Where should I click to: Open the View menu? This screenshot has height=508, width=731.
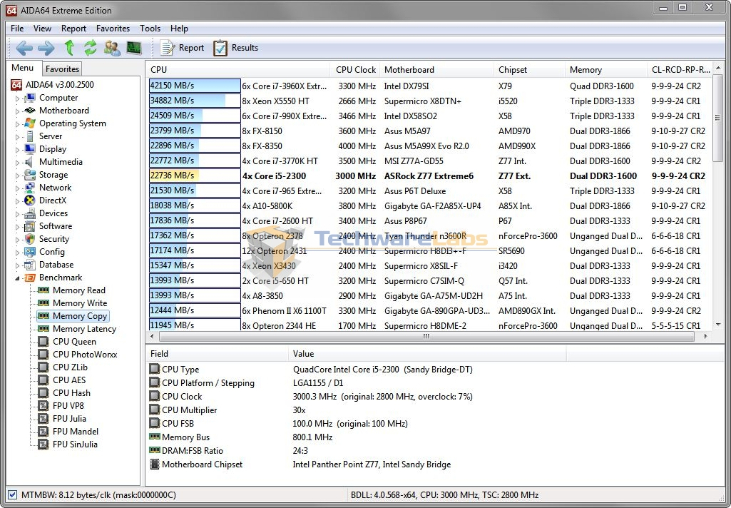tap(42, 28)
